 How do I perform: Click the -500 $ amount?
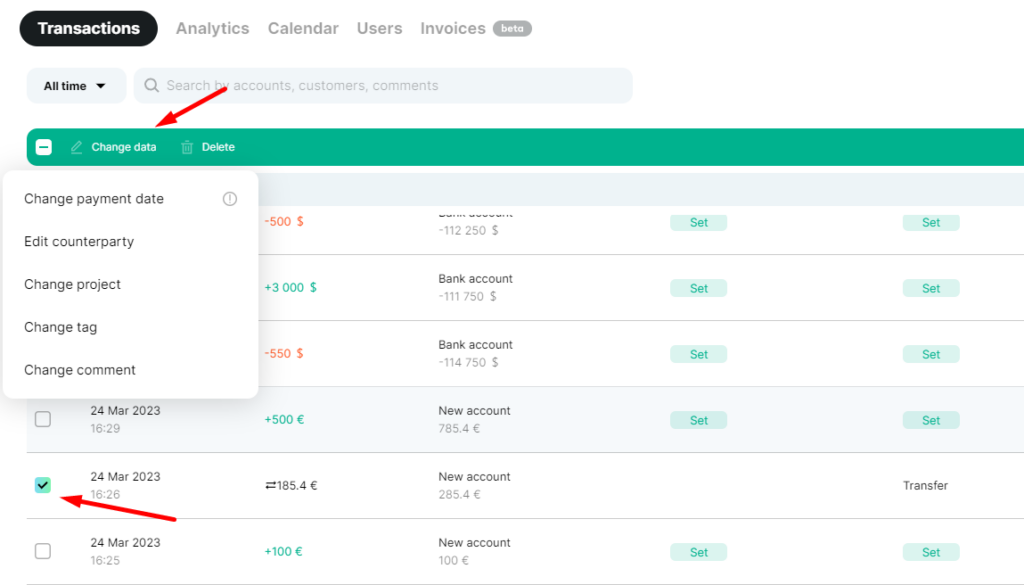point(284,222)
